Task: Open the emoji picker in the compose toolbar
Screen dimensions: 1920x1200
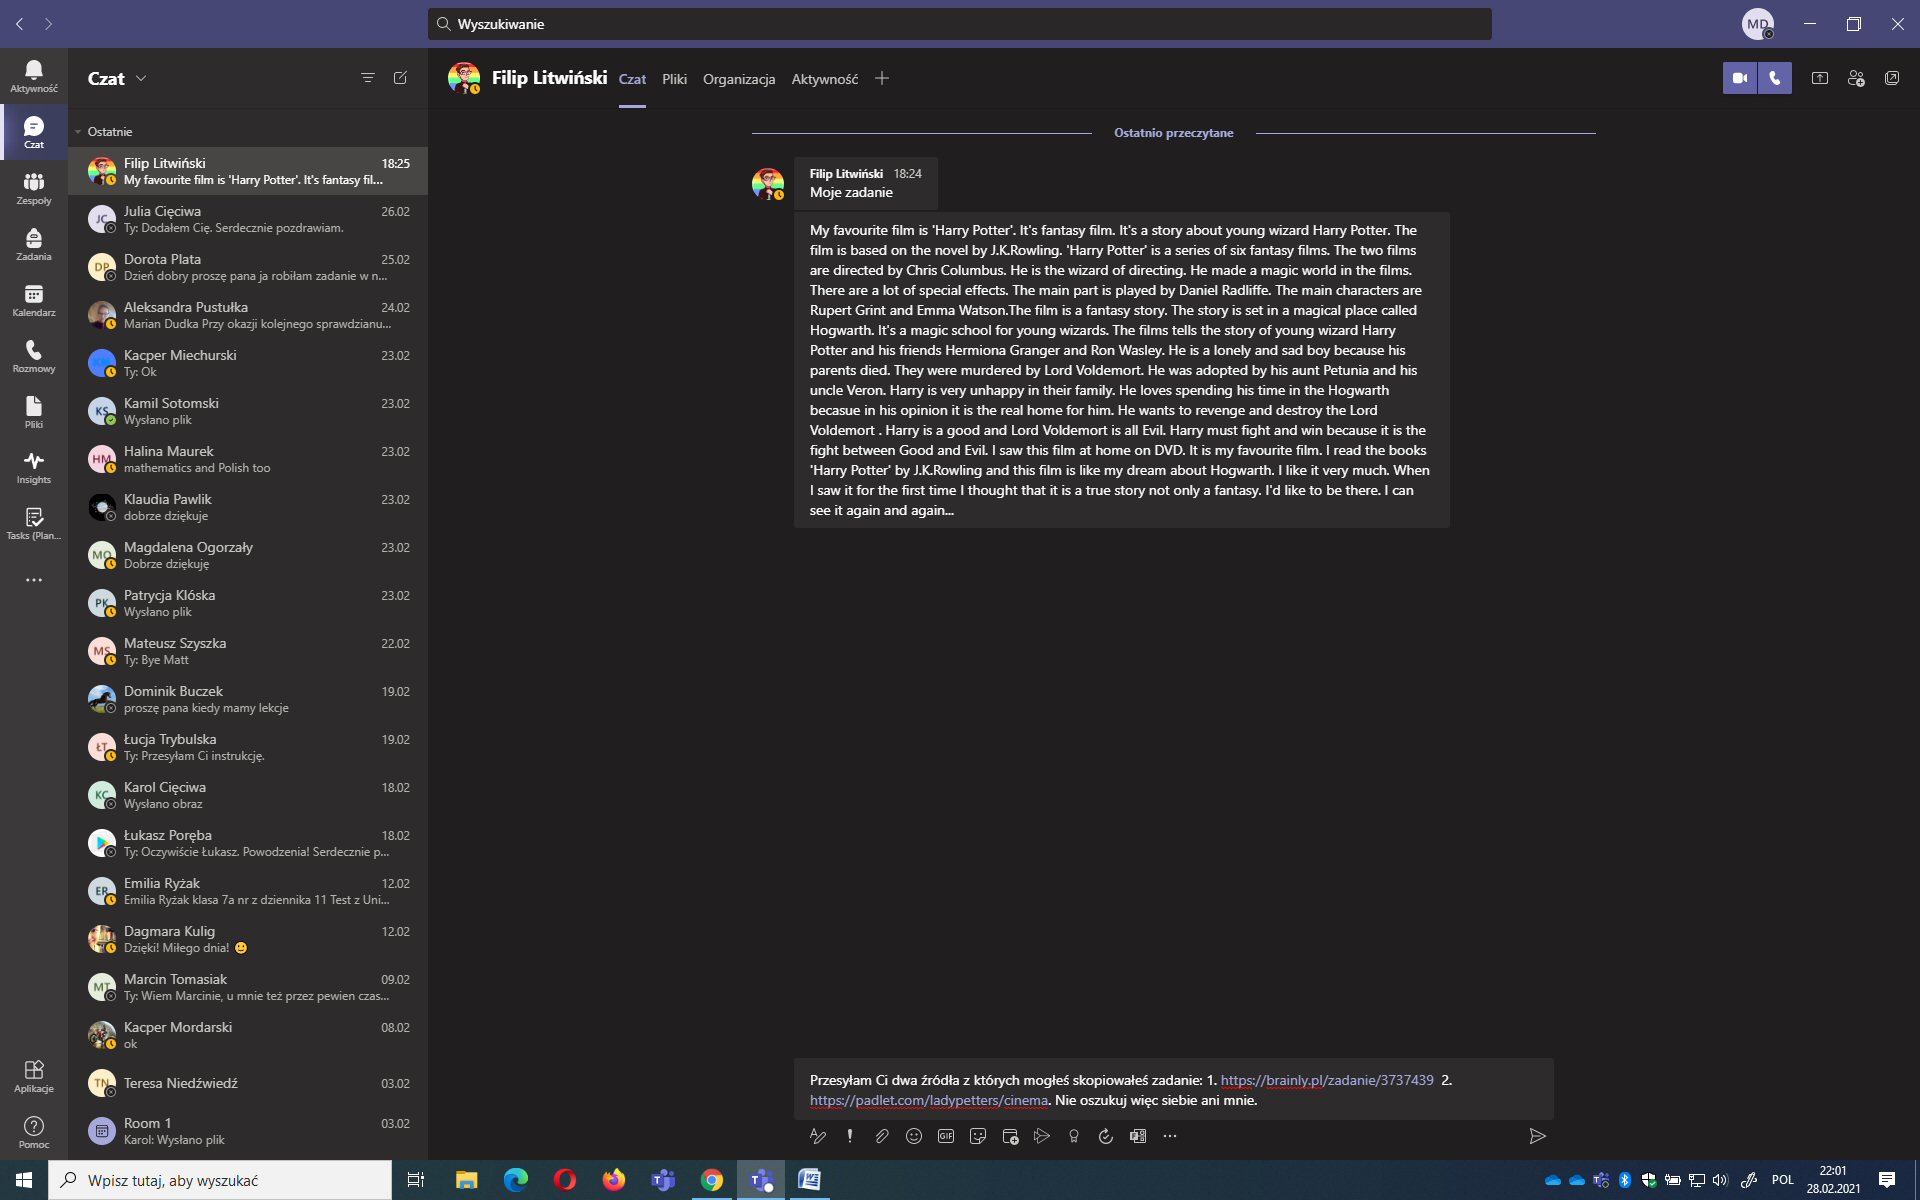Action: pos(914,1136)
